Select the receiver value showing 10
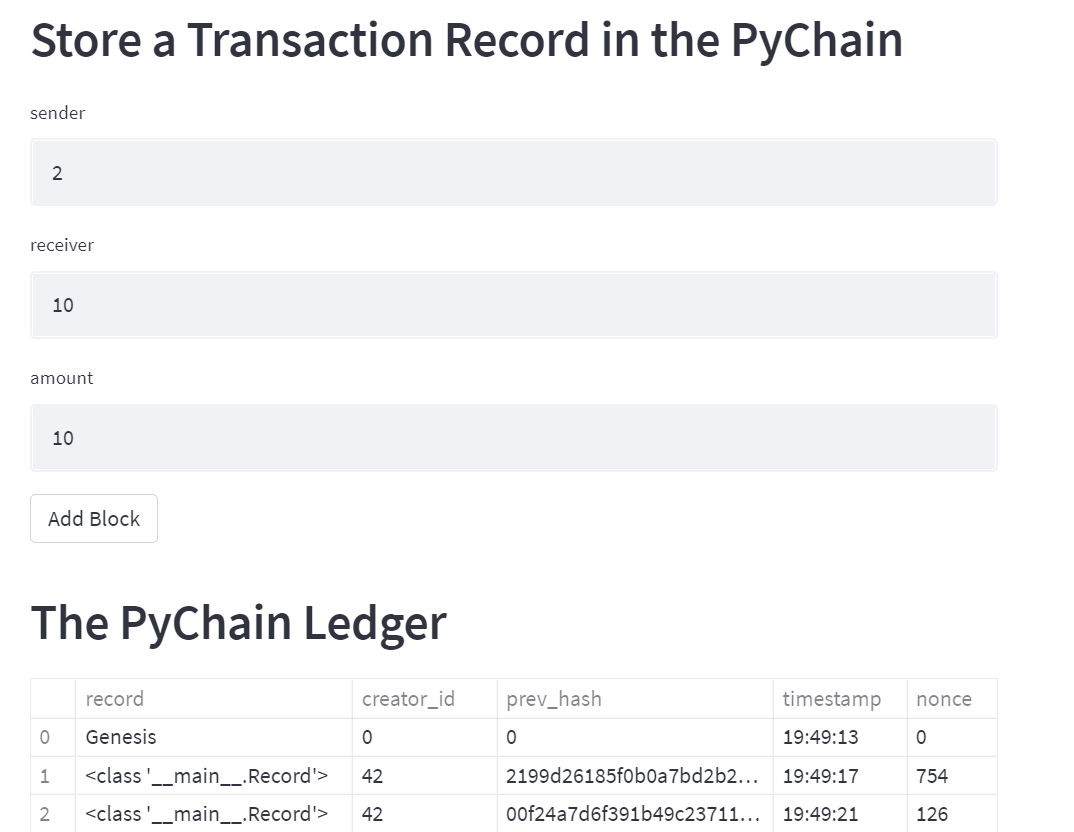This screenshot has width=1074, height=832. click(x=62, y=305)
